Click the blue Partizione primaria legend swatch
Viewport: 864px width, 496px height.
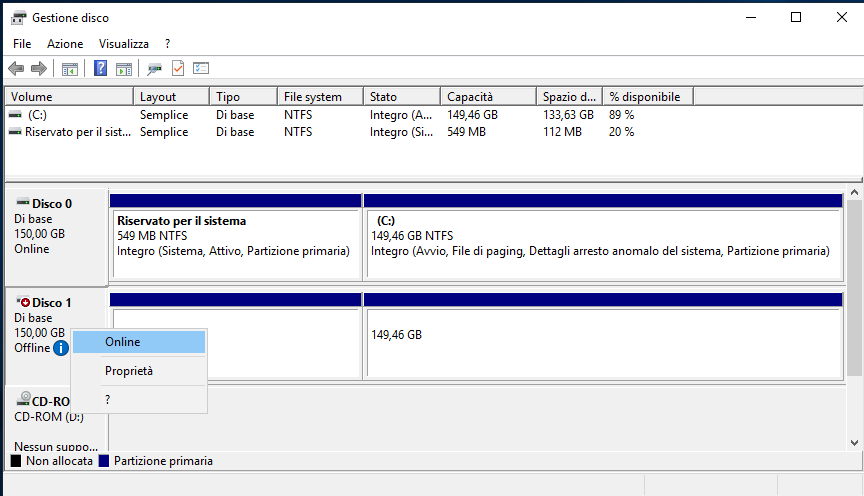[104, 461]
